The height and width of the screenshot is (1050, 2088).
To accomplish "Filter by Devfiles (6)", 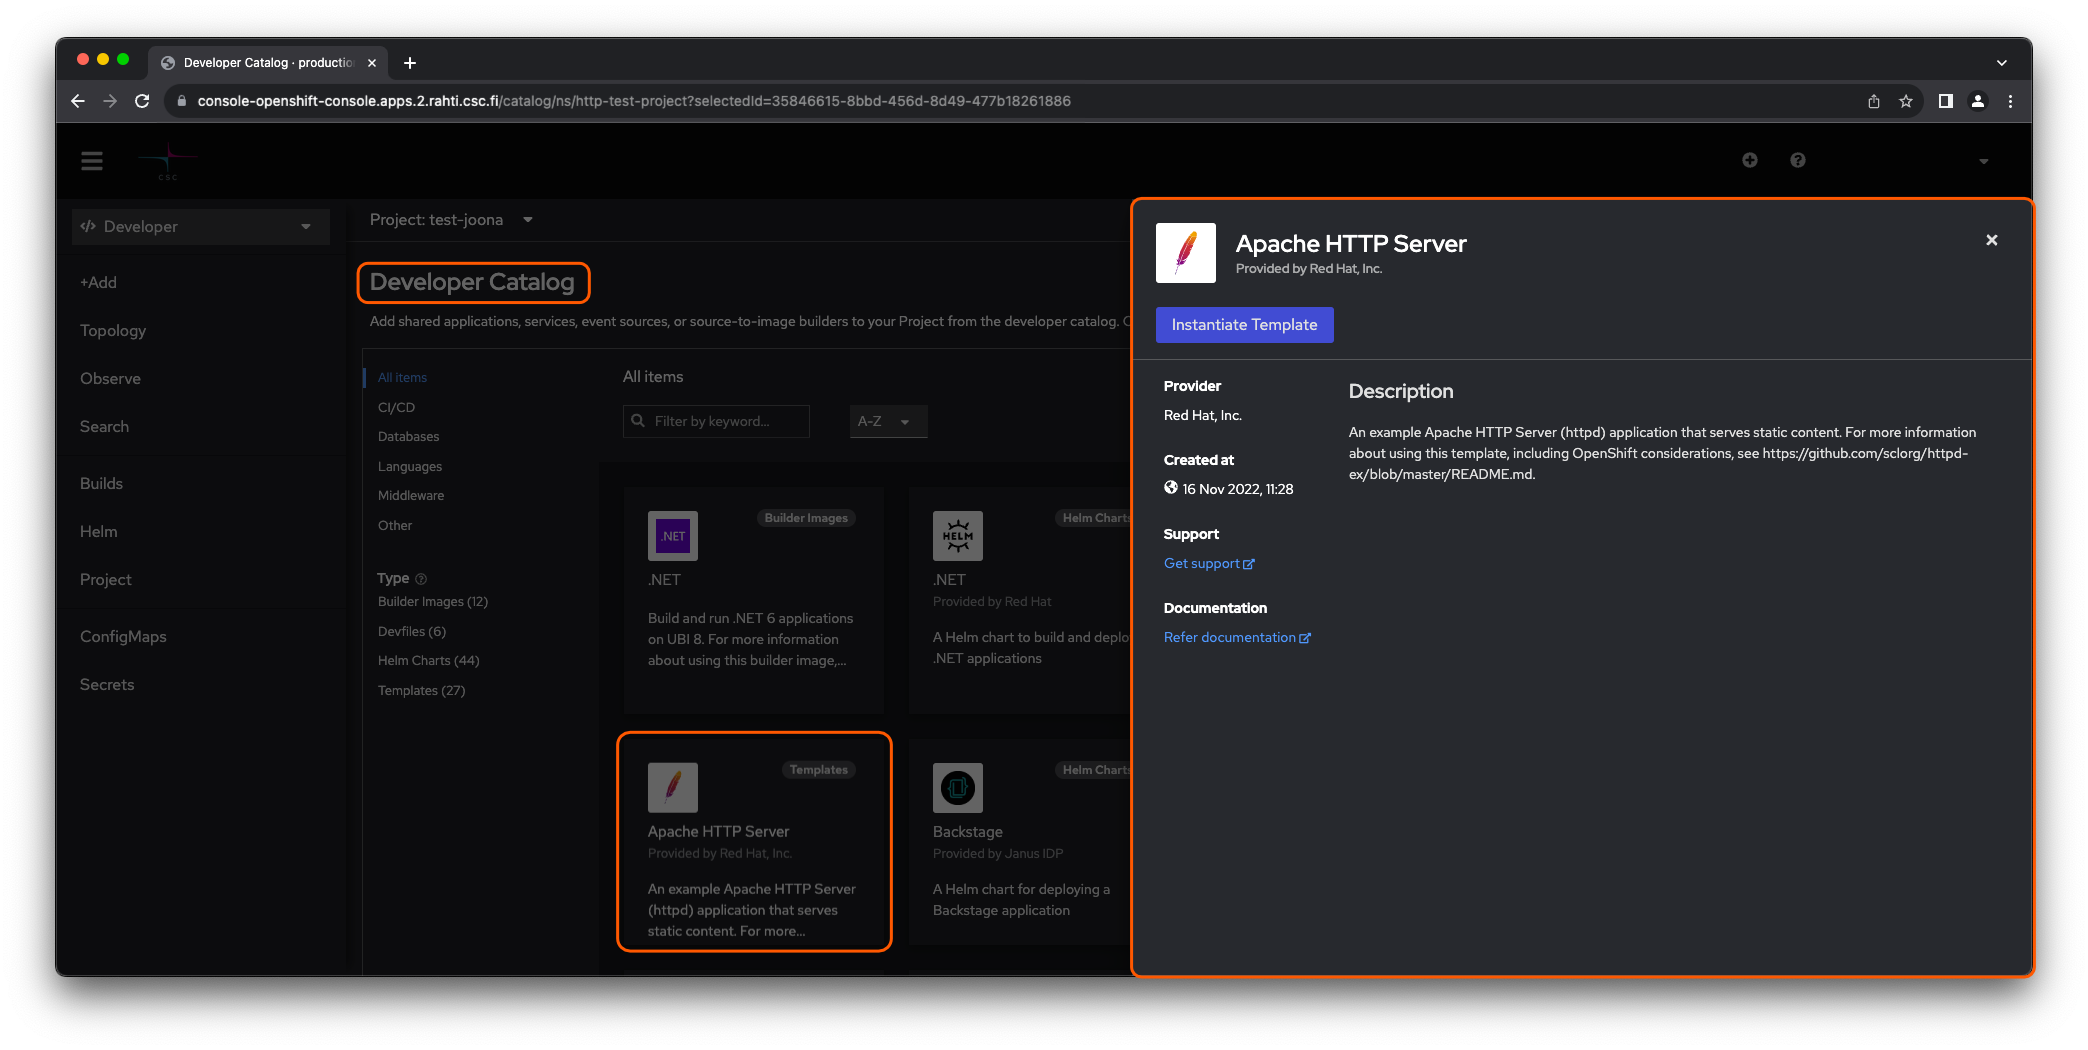I will pos(411,632).
